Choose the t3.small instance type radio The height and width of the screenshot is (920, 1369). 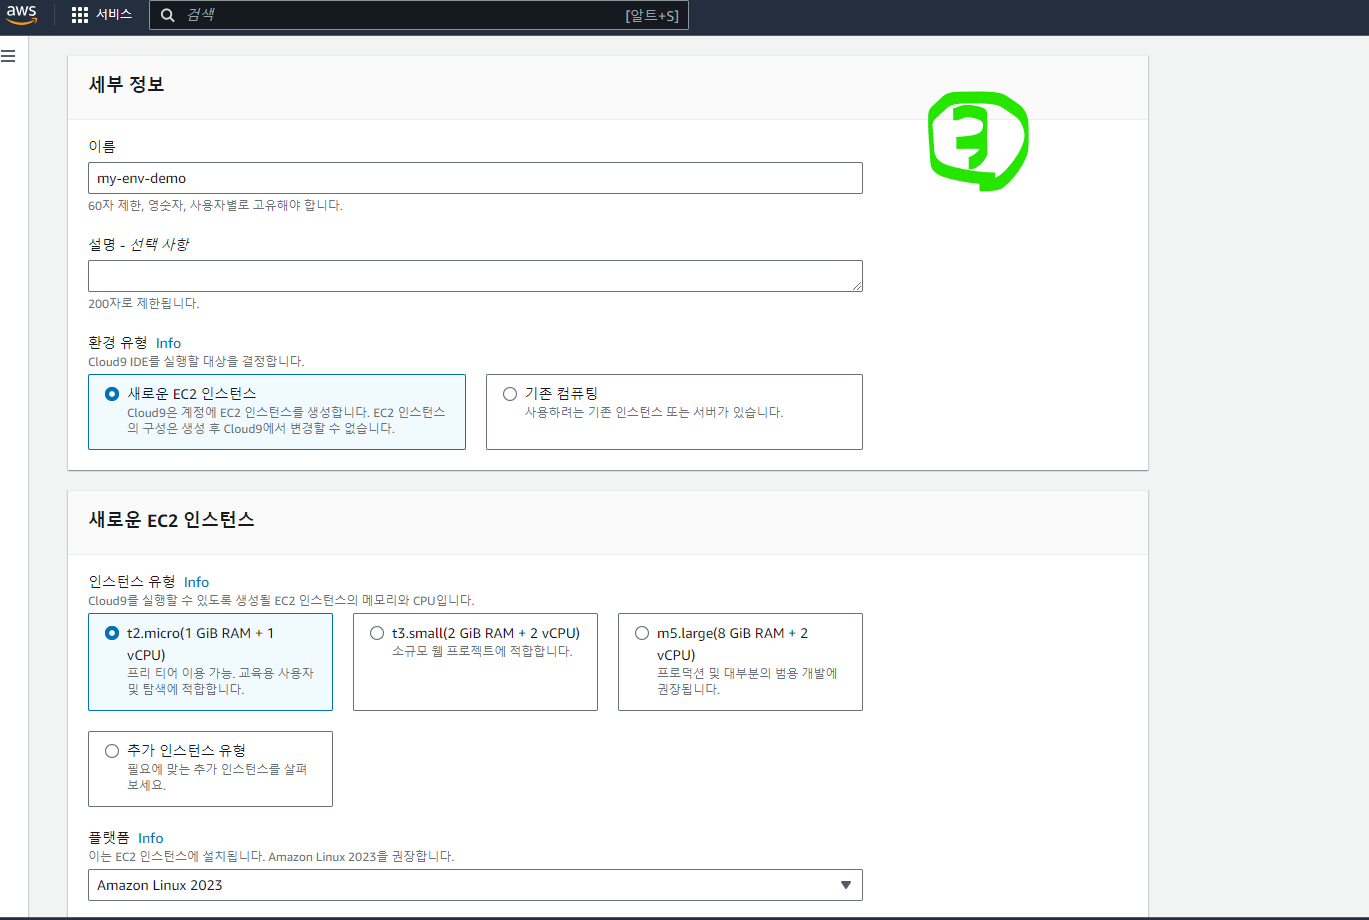(377, 633)
